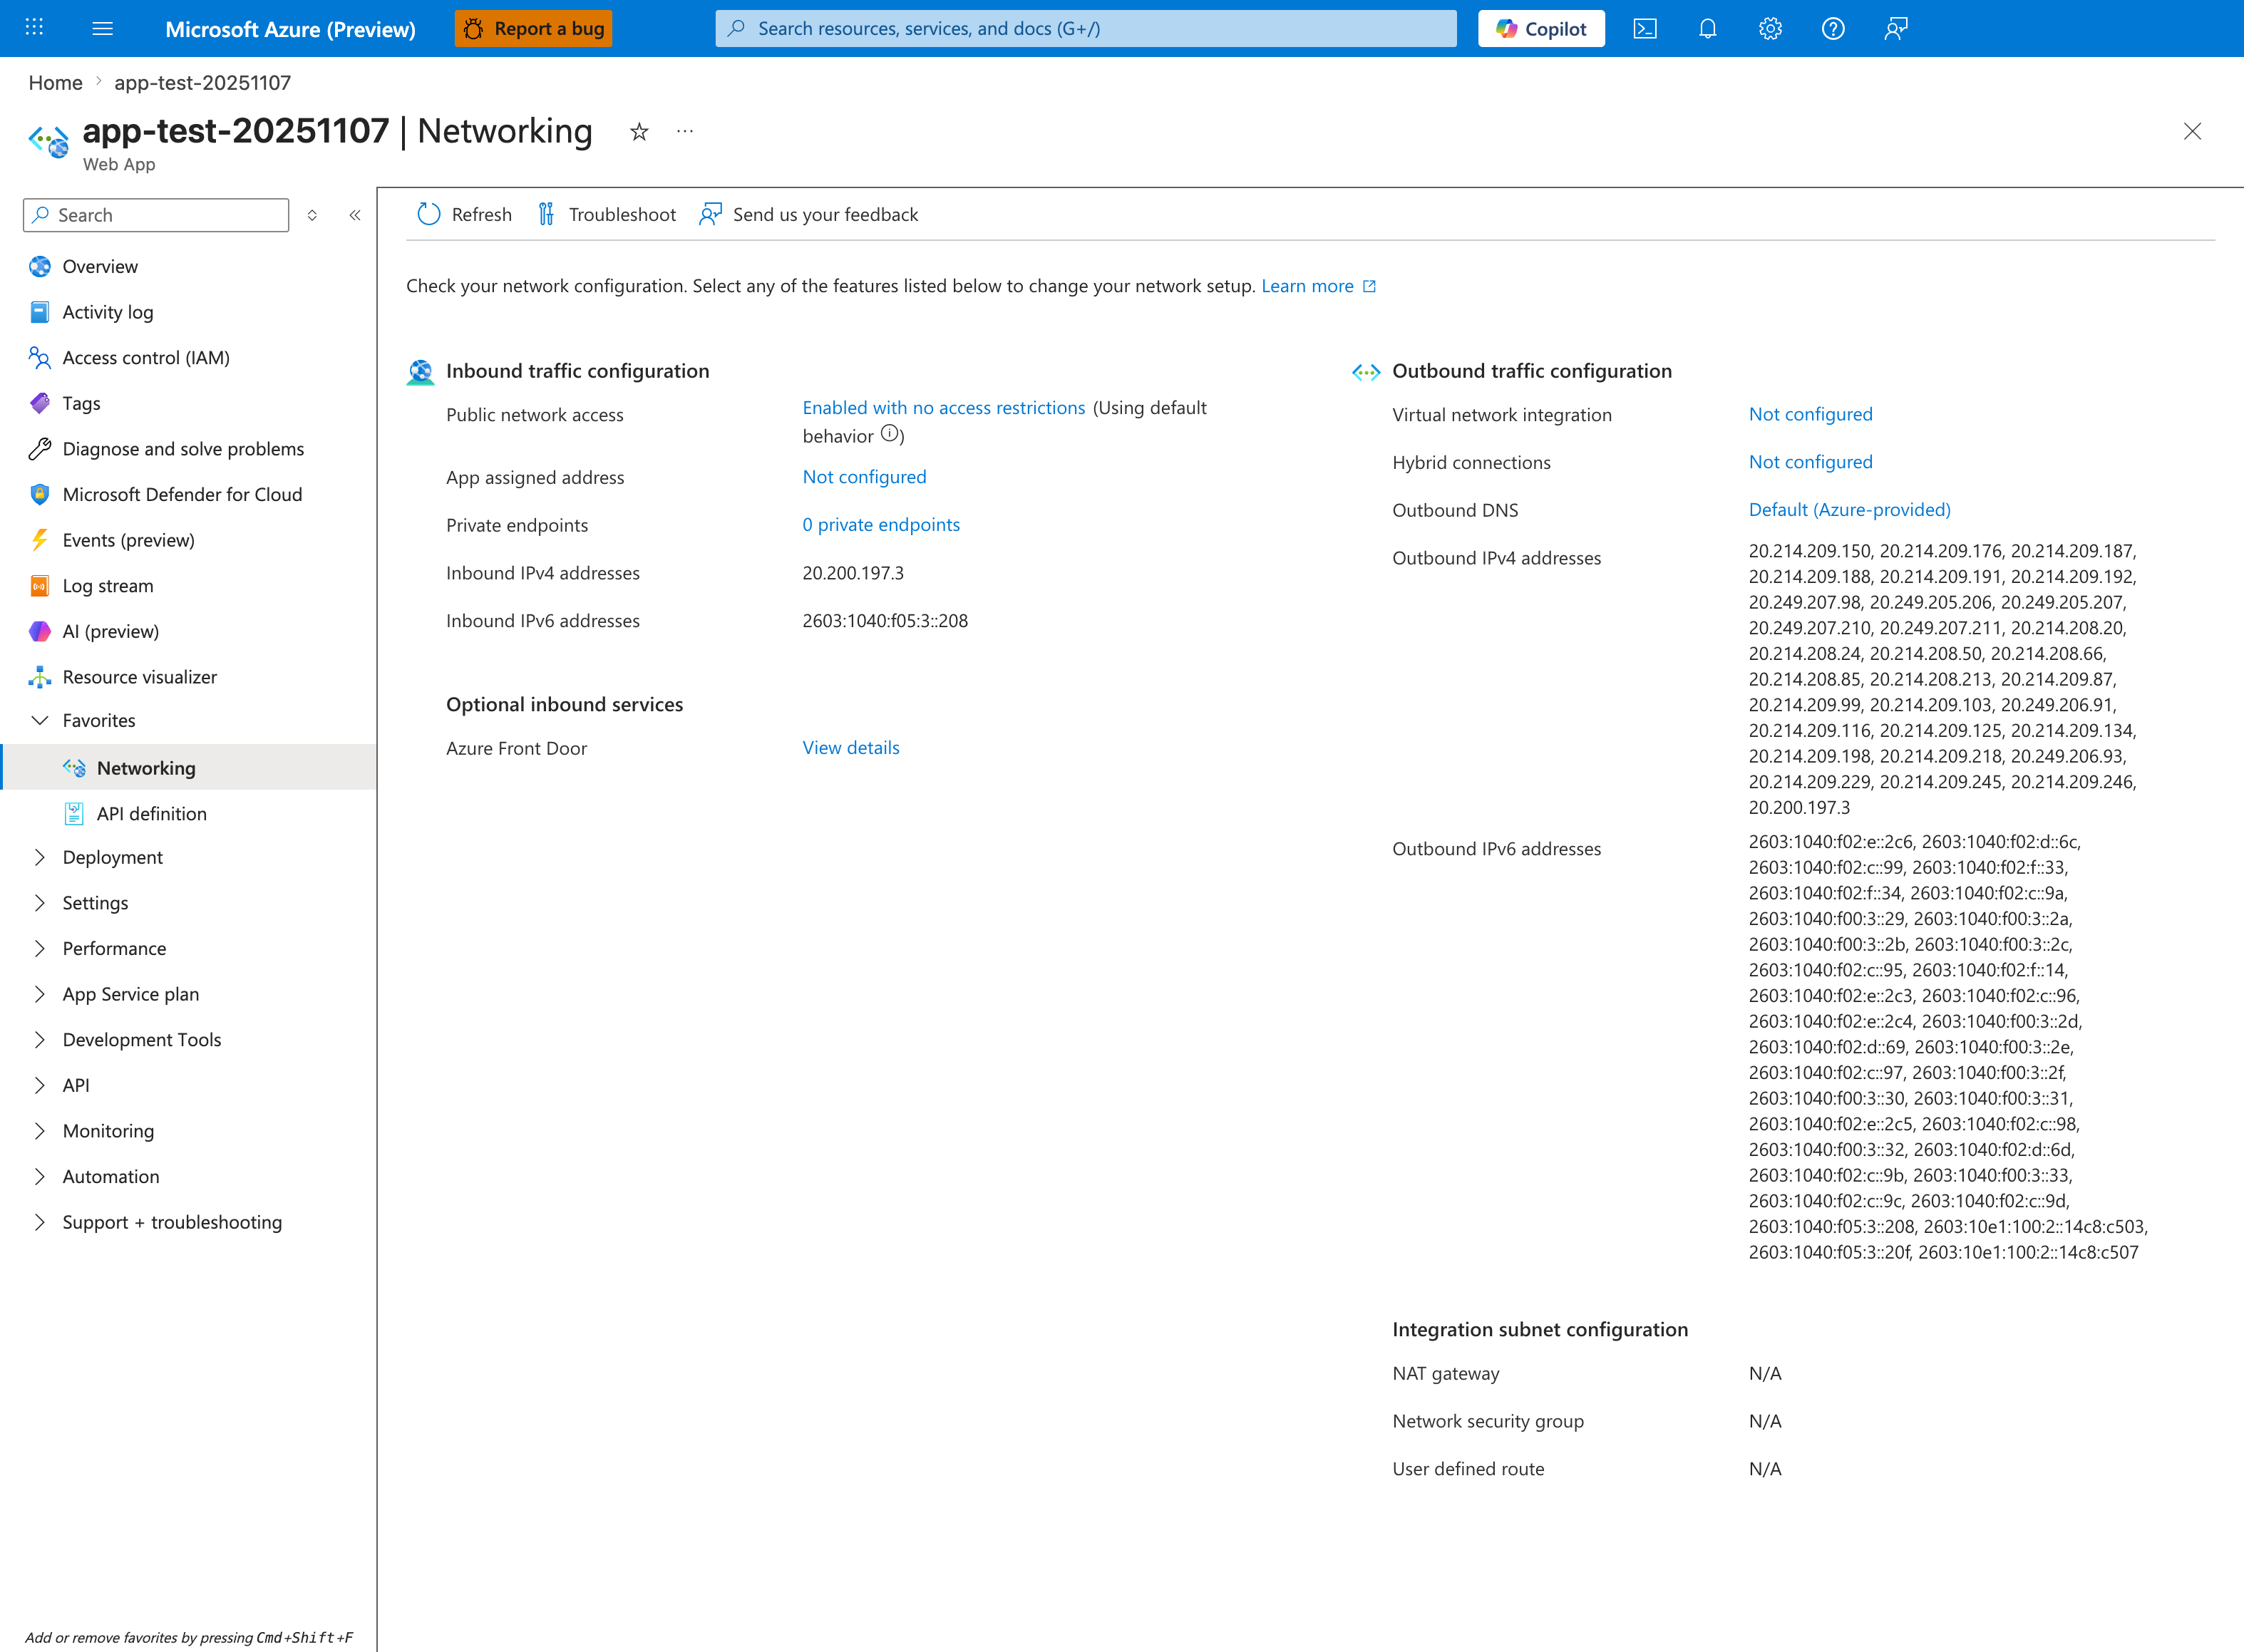Click the Resource visualizer icon
Image resolution: width=2244 pixels, height=1652 pixels.
click(40, 677)
